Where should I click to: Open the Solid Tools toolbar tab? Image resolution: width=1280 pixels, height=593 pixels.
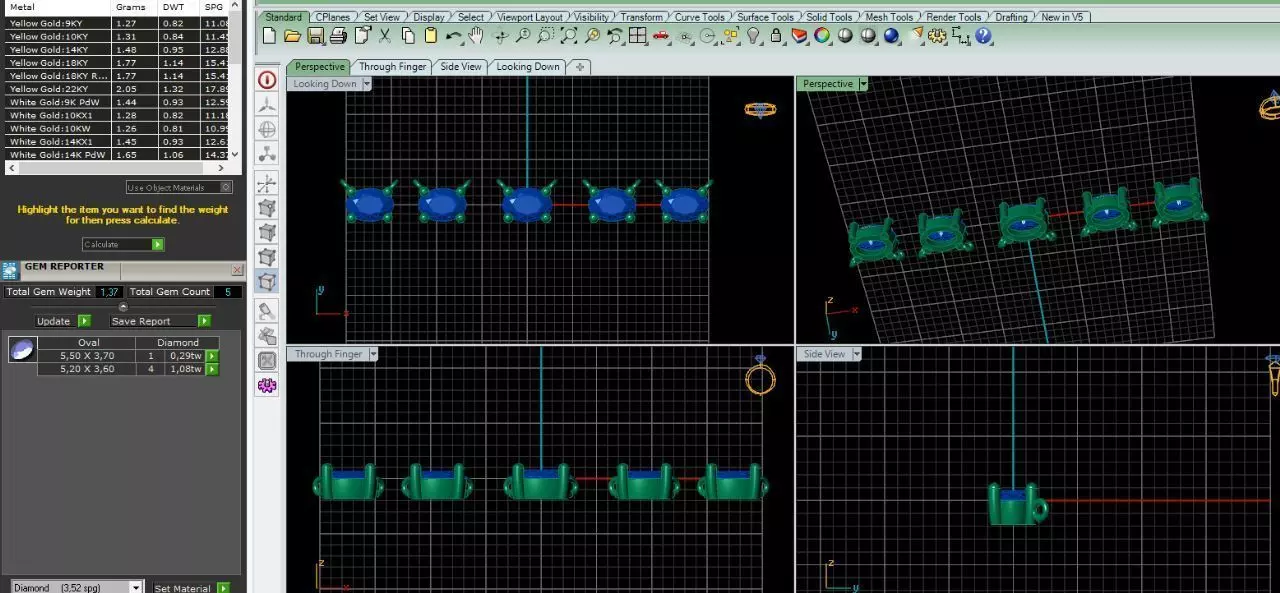[829, 17]
